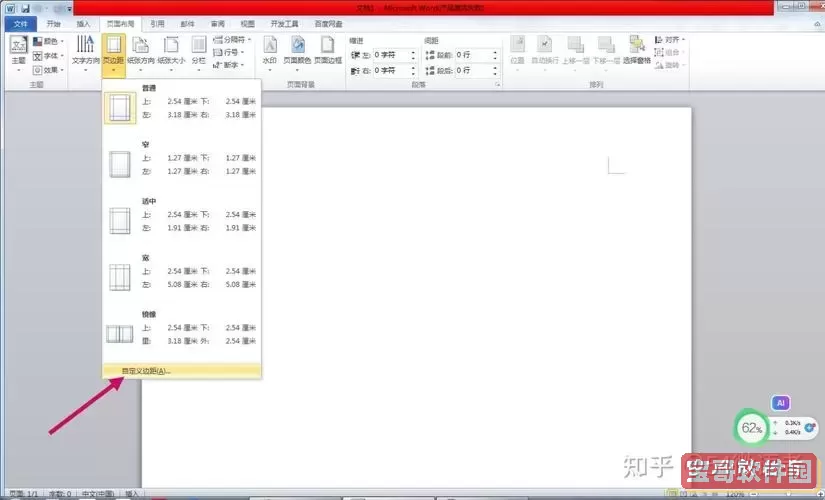
Task: Click the 字数: 0 status bar entry
Action: click(60, 494)
